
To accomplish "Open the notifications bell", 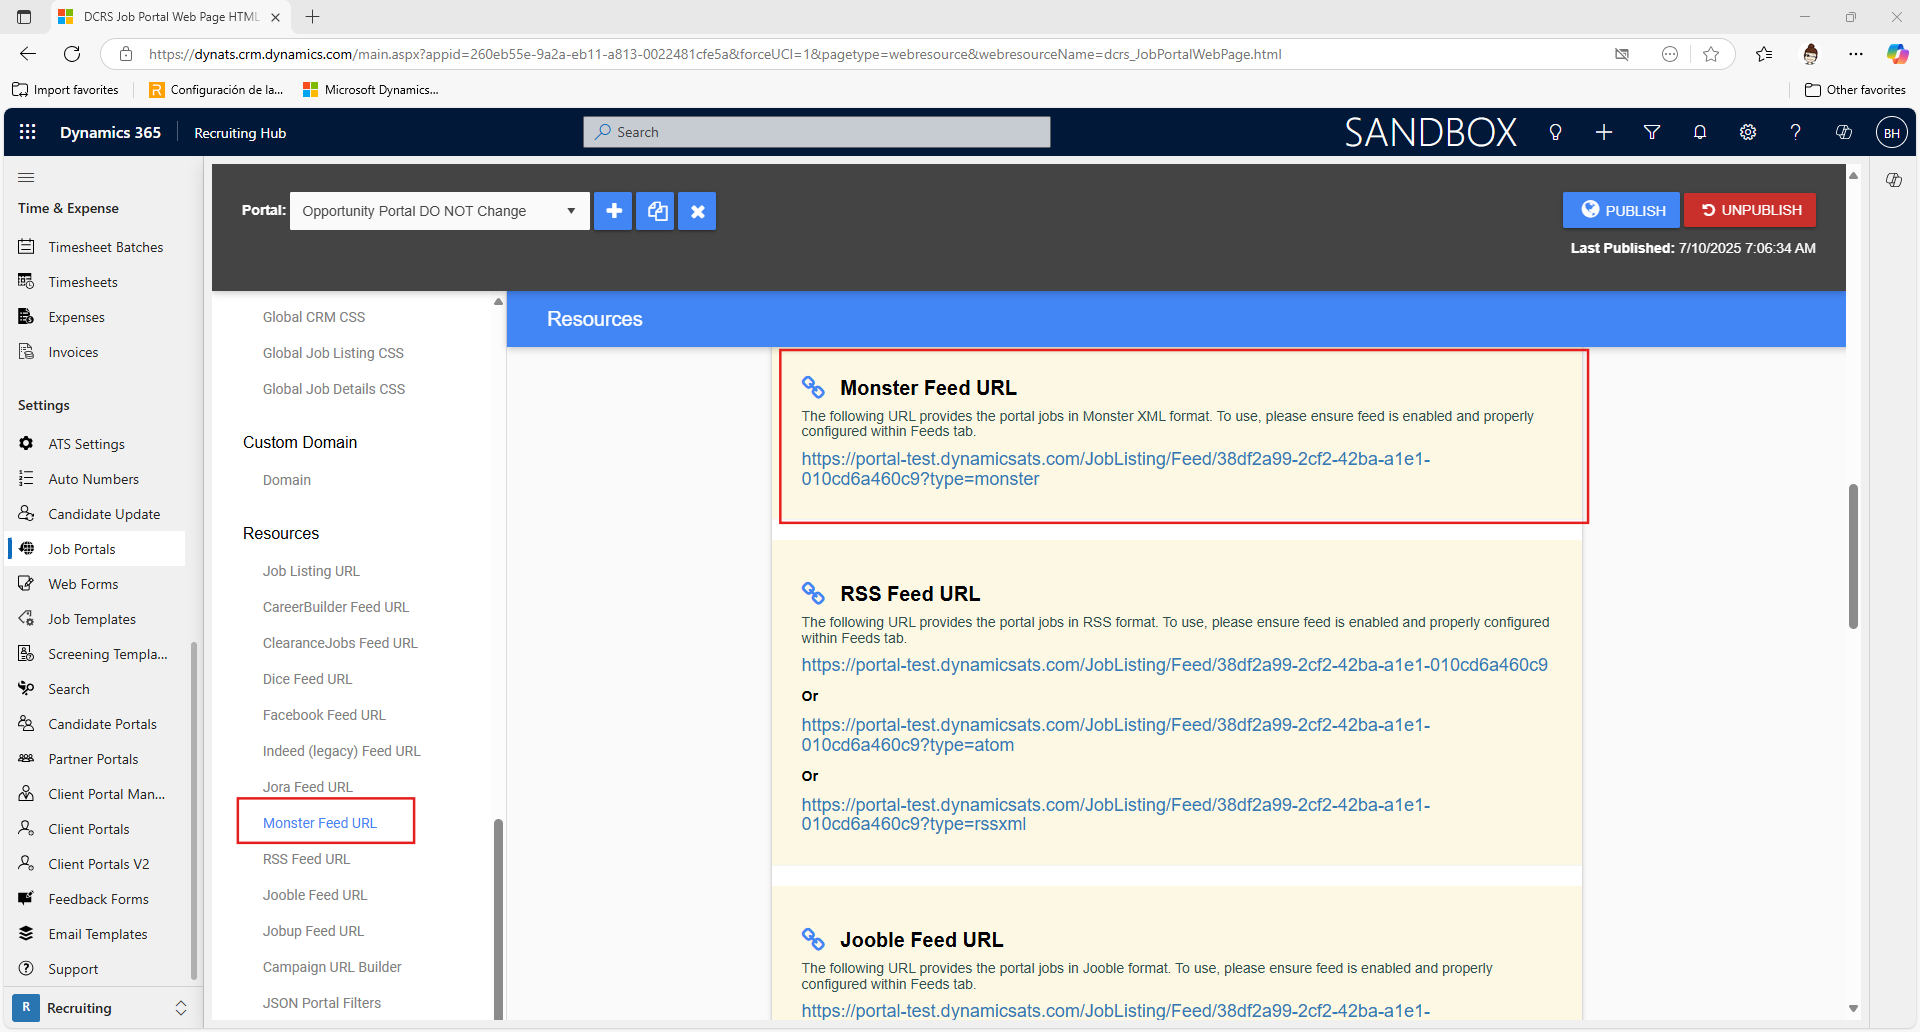I will coord(1700,132).
